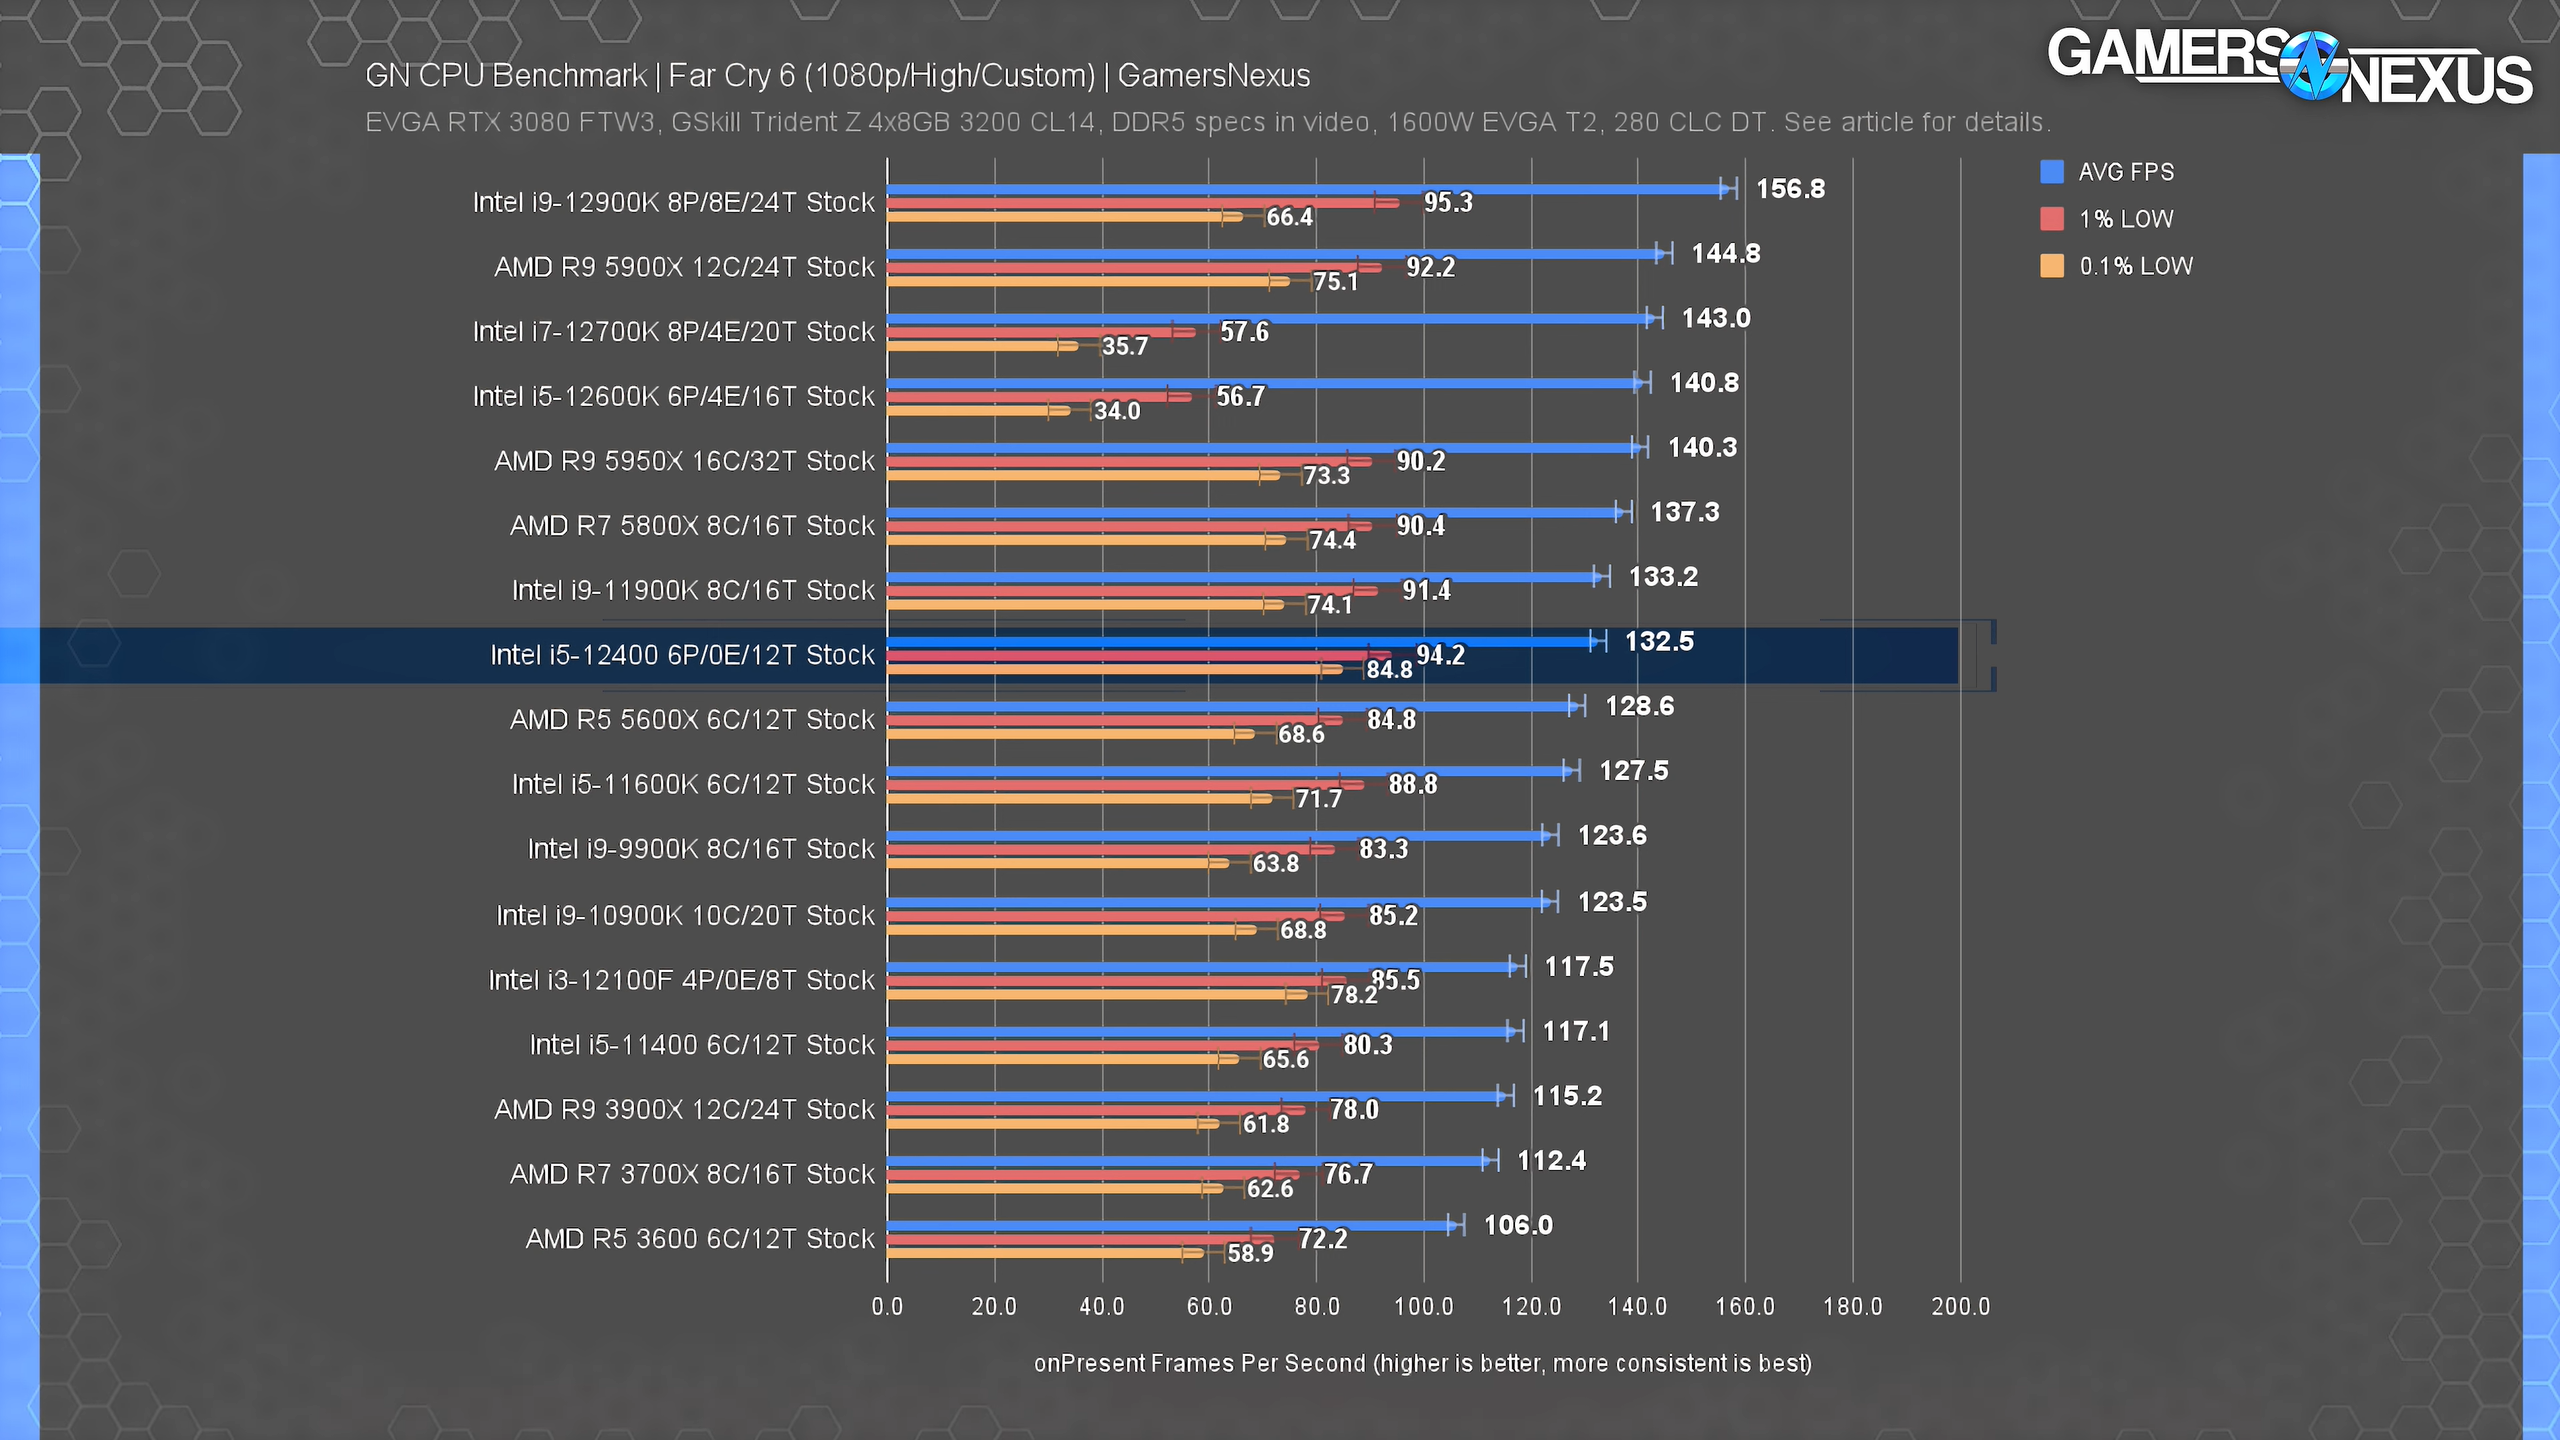Select highlighted label 'Intel i5-12400 6P/0E/12T Stock'
This screenshot has width=2560, height=1440.
point(682,656)
